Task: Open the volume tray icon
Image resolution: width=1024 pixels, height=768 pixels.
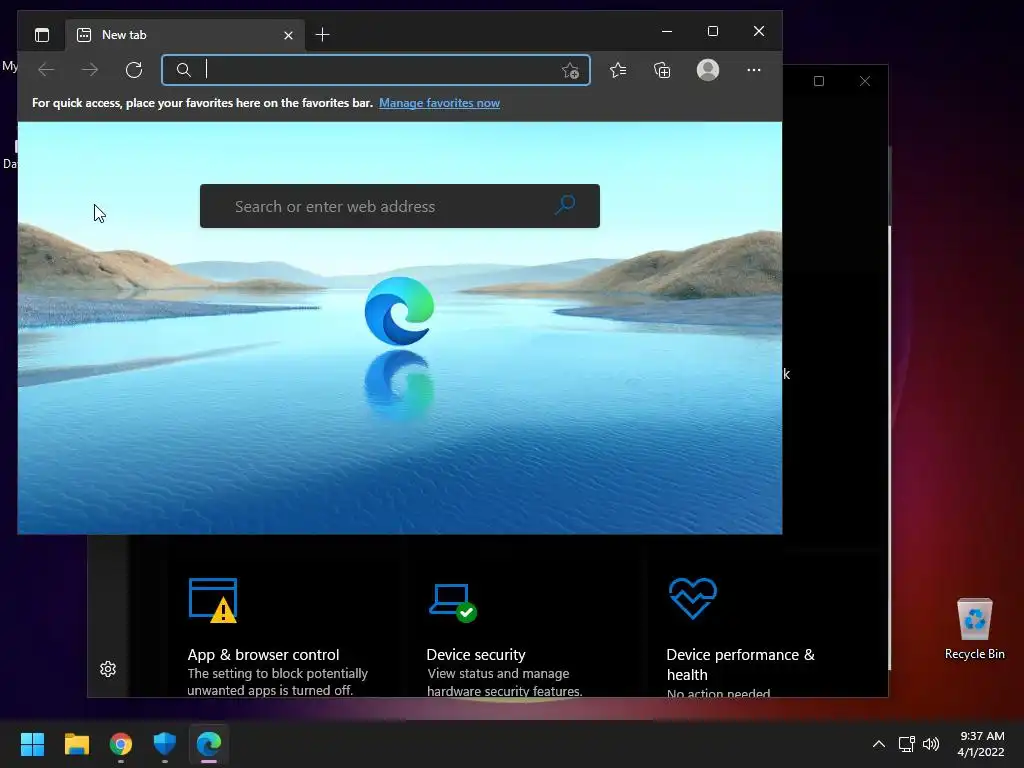Action: point(931,744)
